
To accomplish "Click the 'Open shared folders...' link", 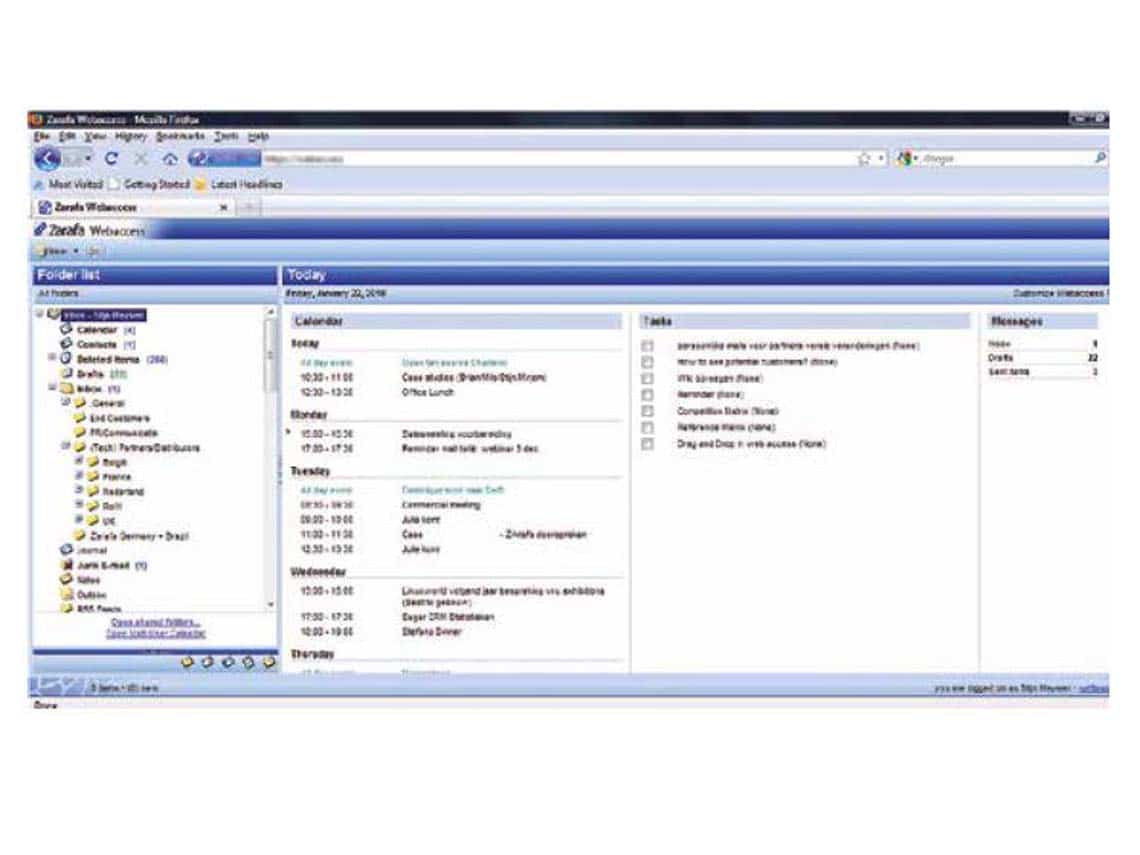I will (x=155, y=623).
